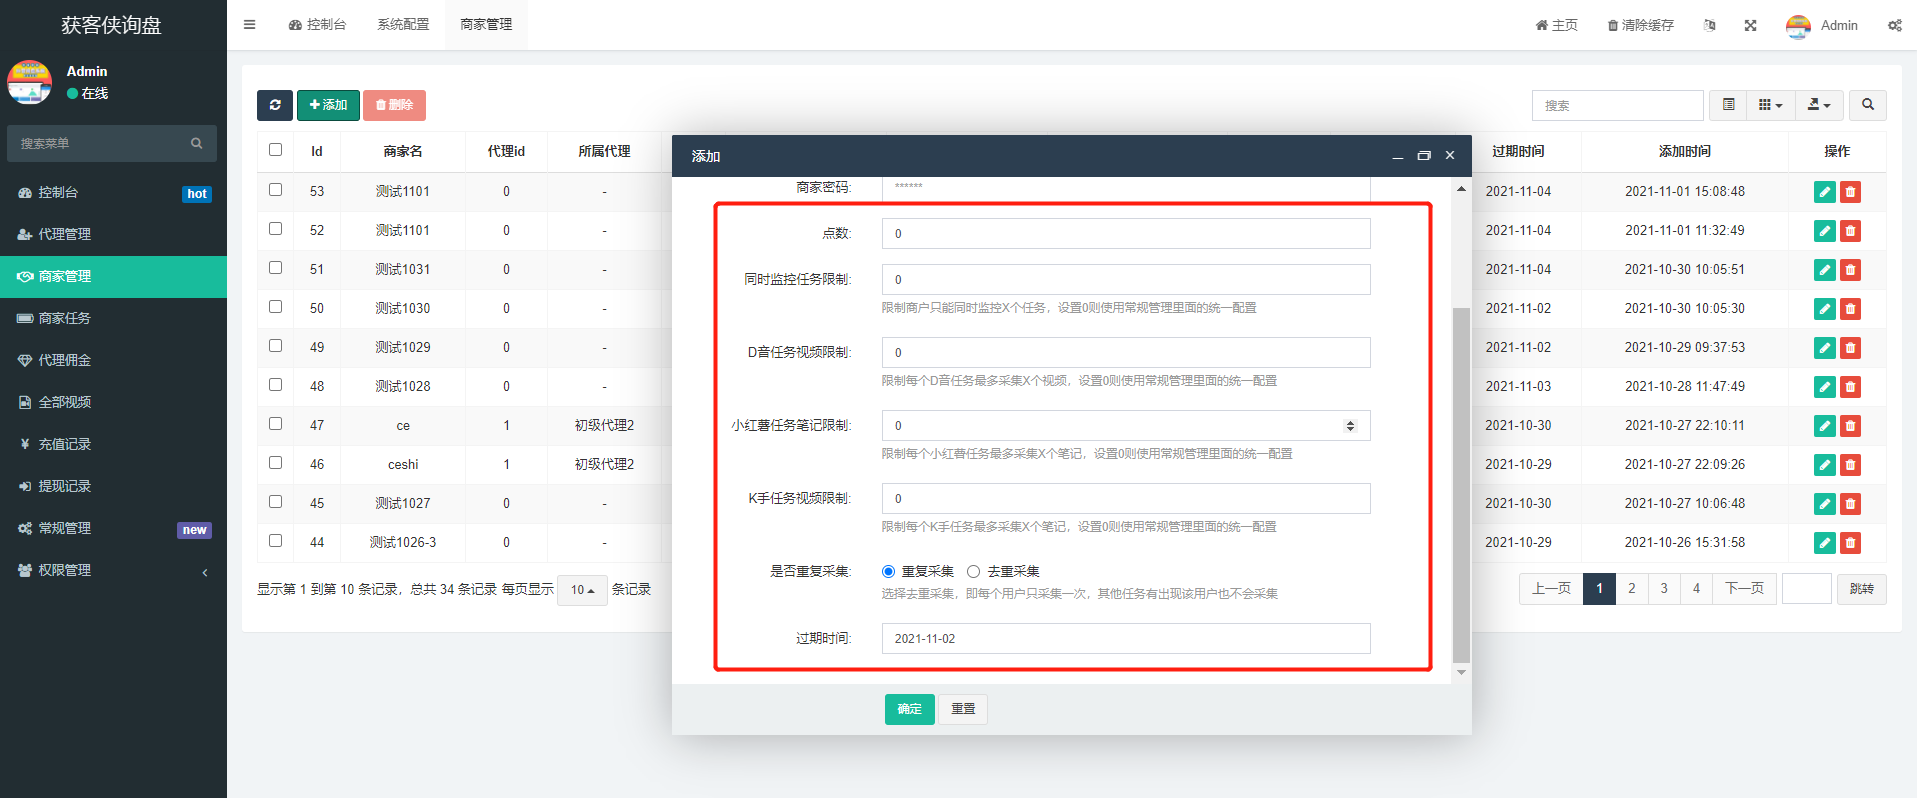Switch to the 系统配置 tab
This screenshot has width=1917, height=798.
403,25
